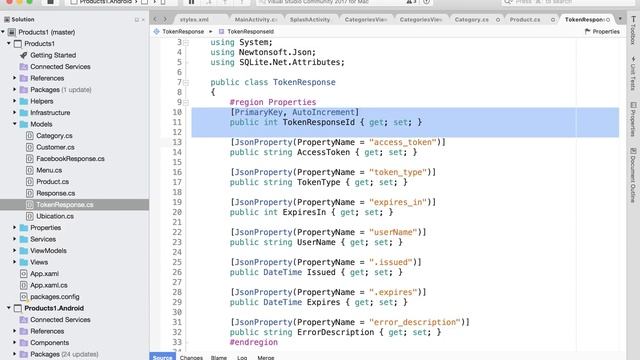Open Customer.cs in the Models folder
Screen dimensions: 640x360
point(55,147)
